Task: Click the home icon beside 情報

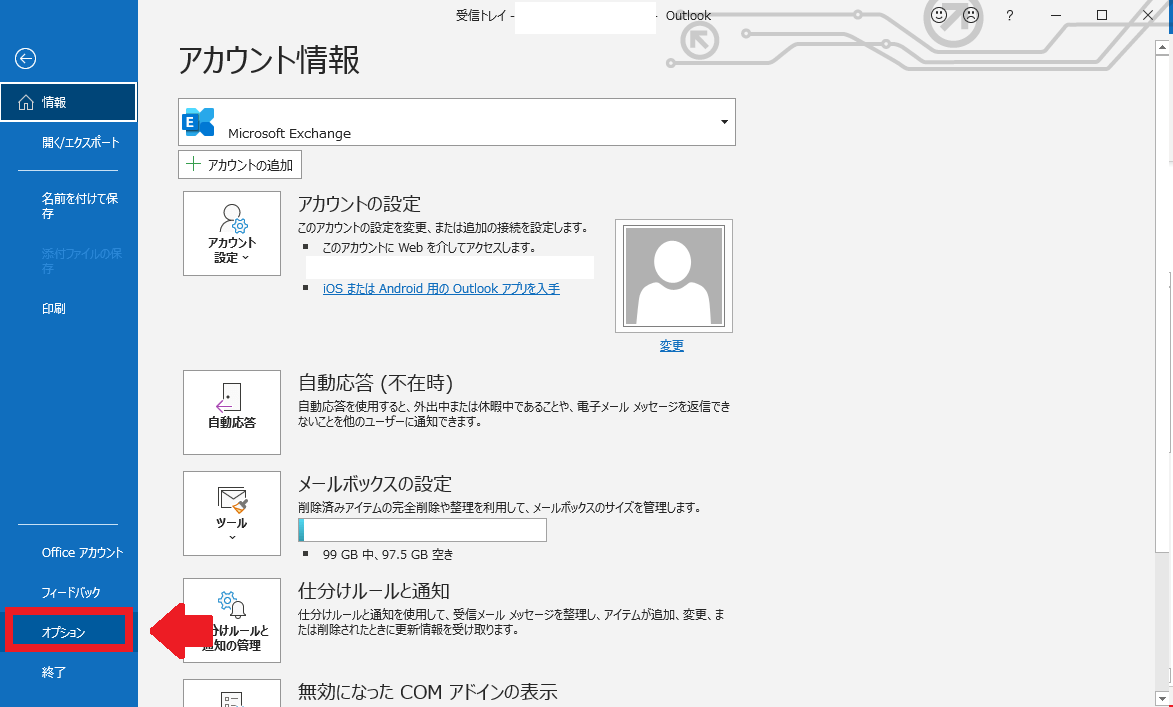Action: point(25,102)
